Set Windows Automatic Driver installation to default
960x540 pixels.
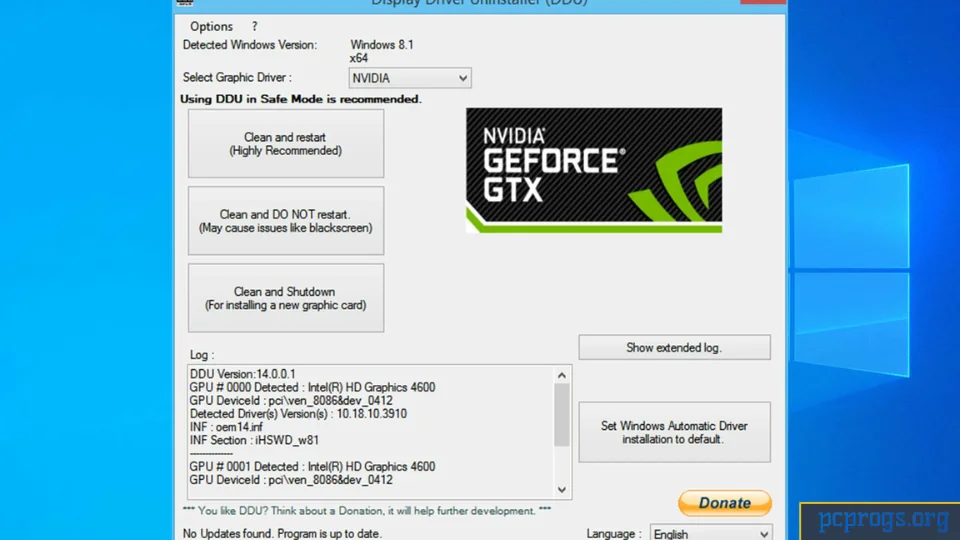(x=674, y=432)
